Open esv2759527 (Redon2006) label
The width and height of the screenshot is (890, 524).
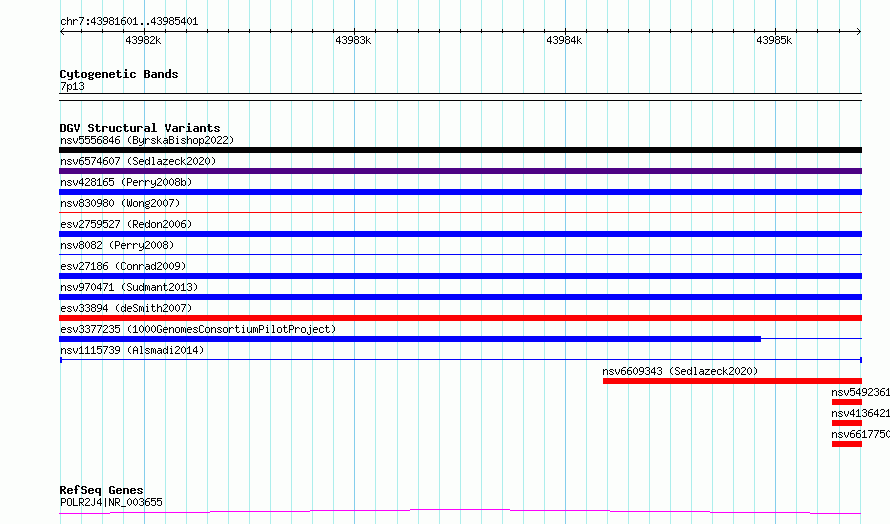point(126,224)
